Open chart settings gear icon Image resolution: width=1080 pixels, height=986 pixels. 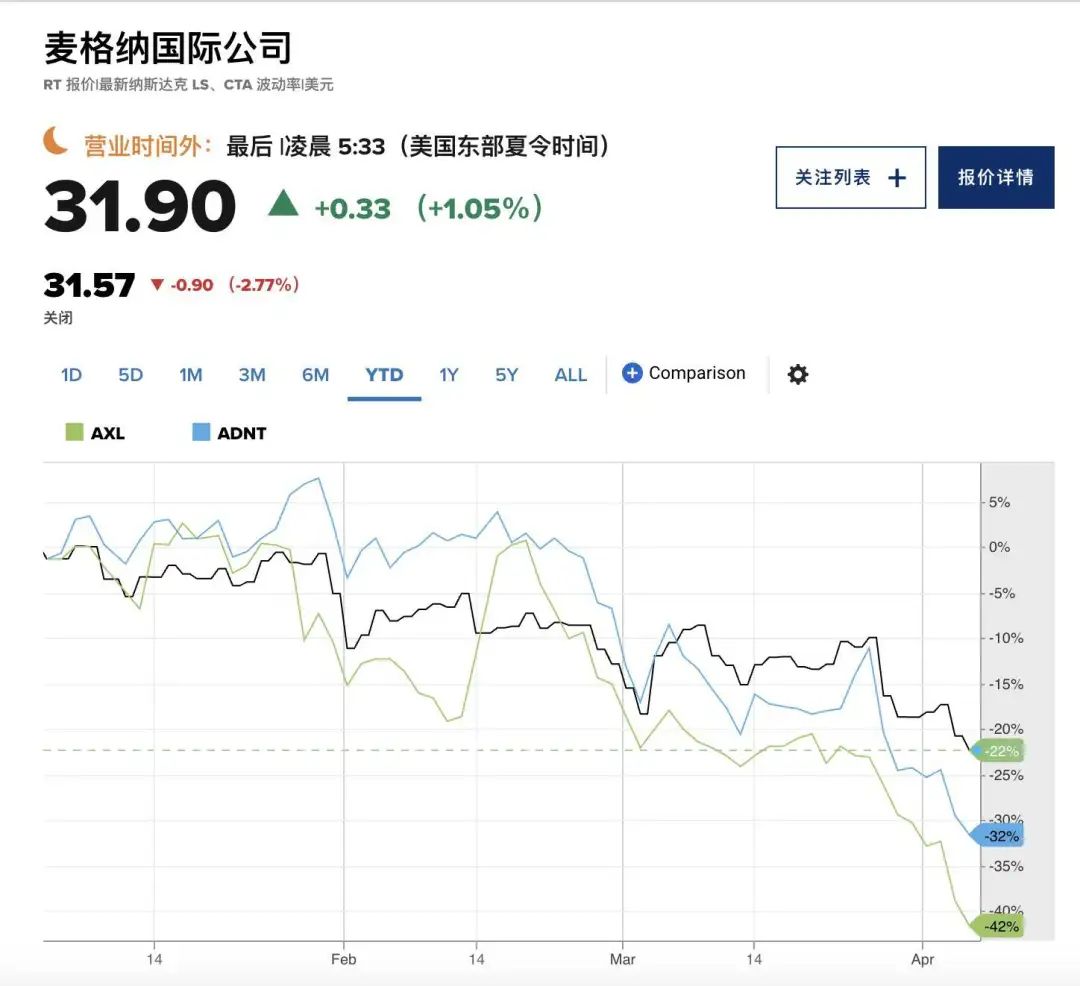[797, 374]
